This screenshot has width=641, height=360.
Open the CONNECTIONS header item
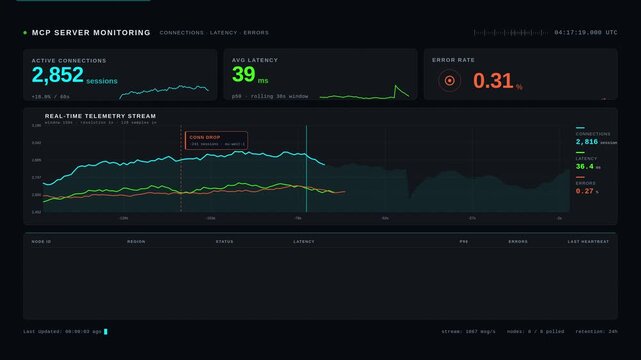[x=182, y=33]
